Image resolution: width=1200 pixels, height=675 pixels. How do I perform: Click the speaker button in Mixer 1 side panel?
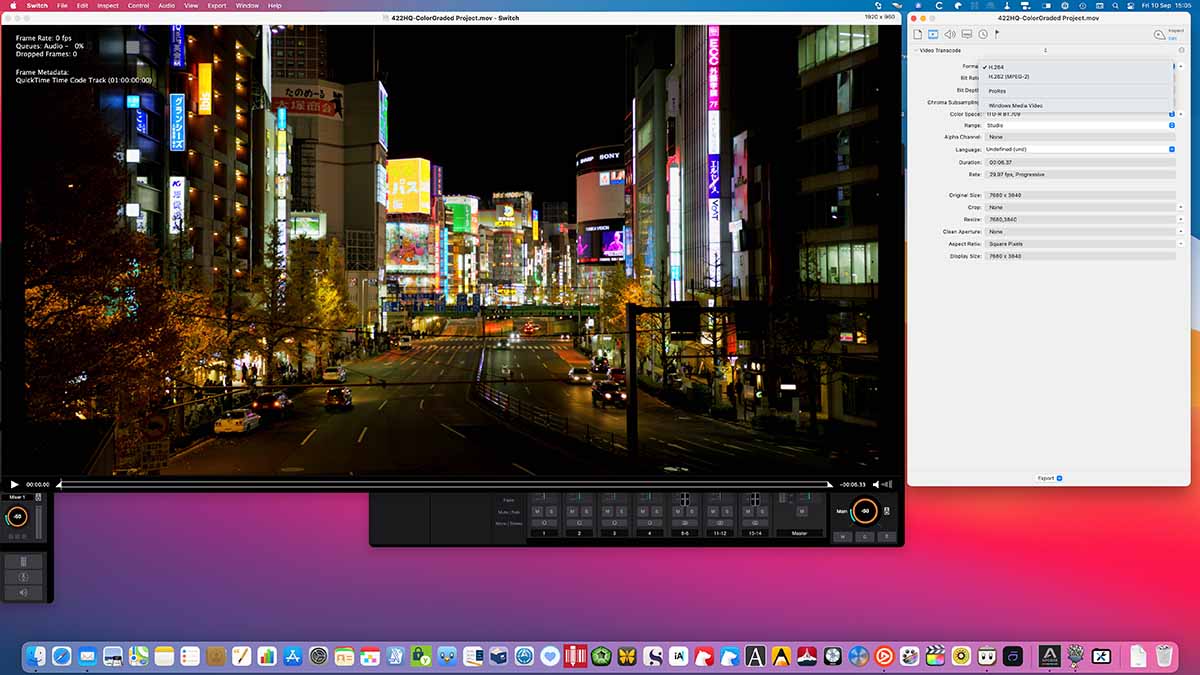tap(24, 593)
